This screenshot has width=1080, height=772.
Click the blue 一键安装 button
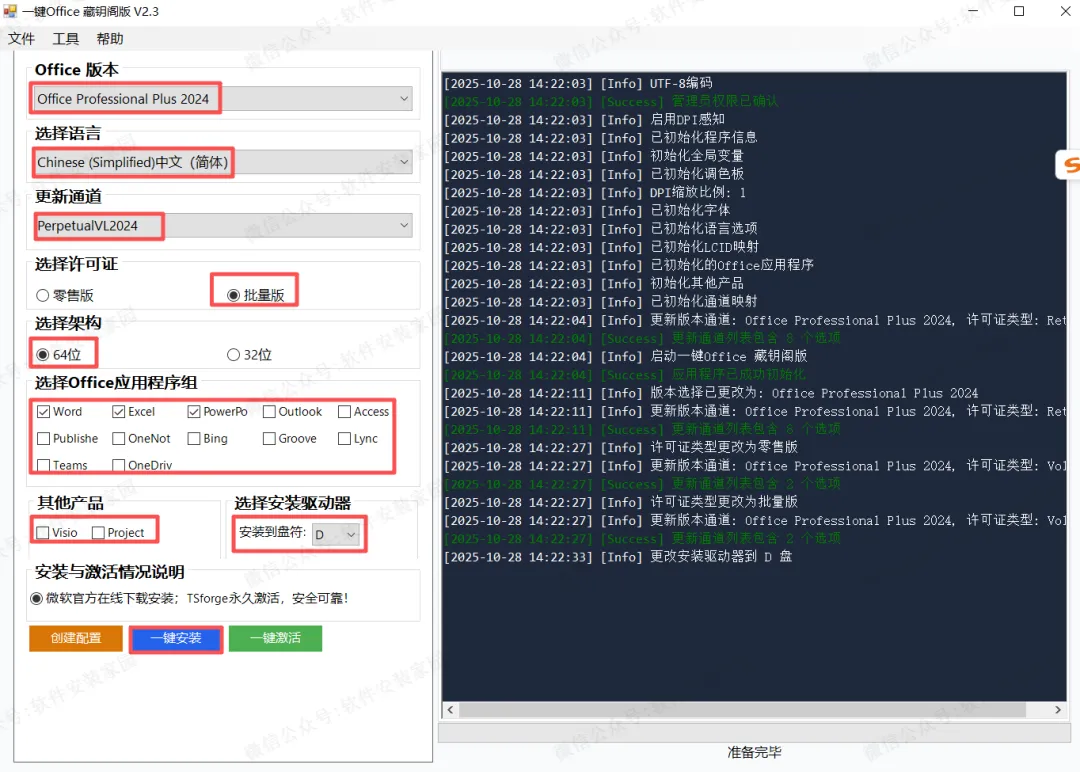click(x=176, y=638)
